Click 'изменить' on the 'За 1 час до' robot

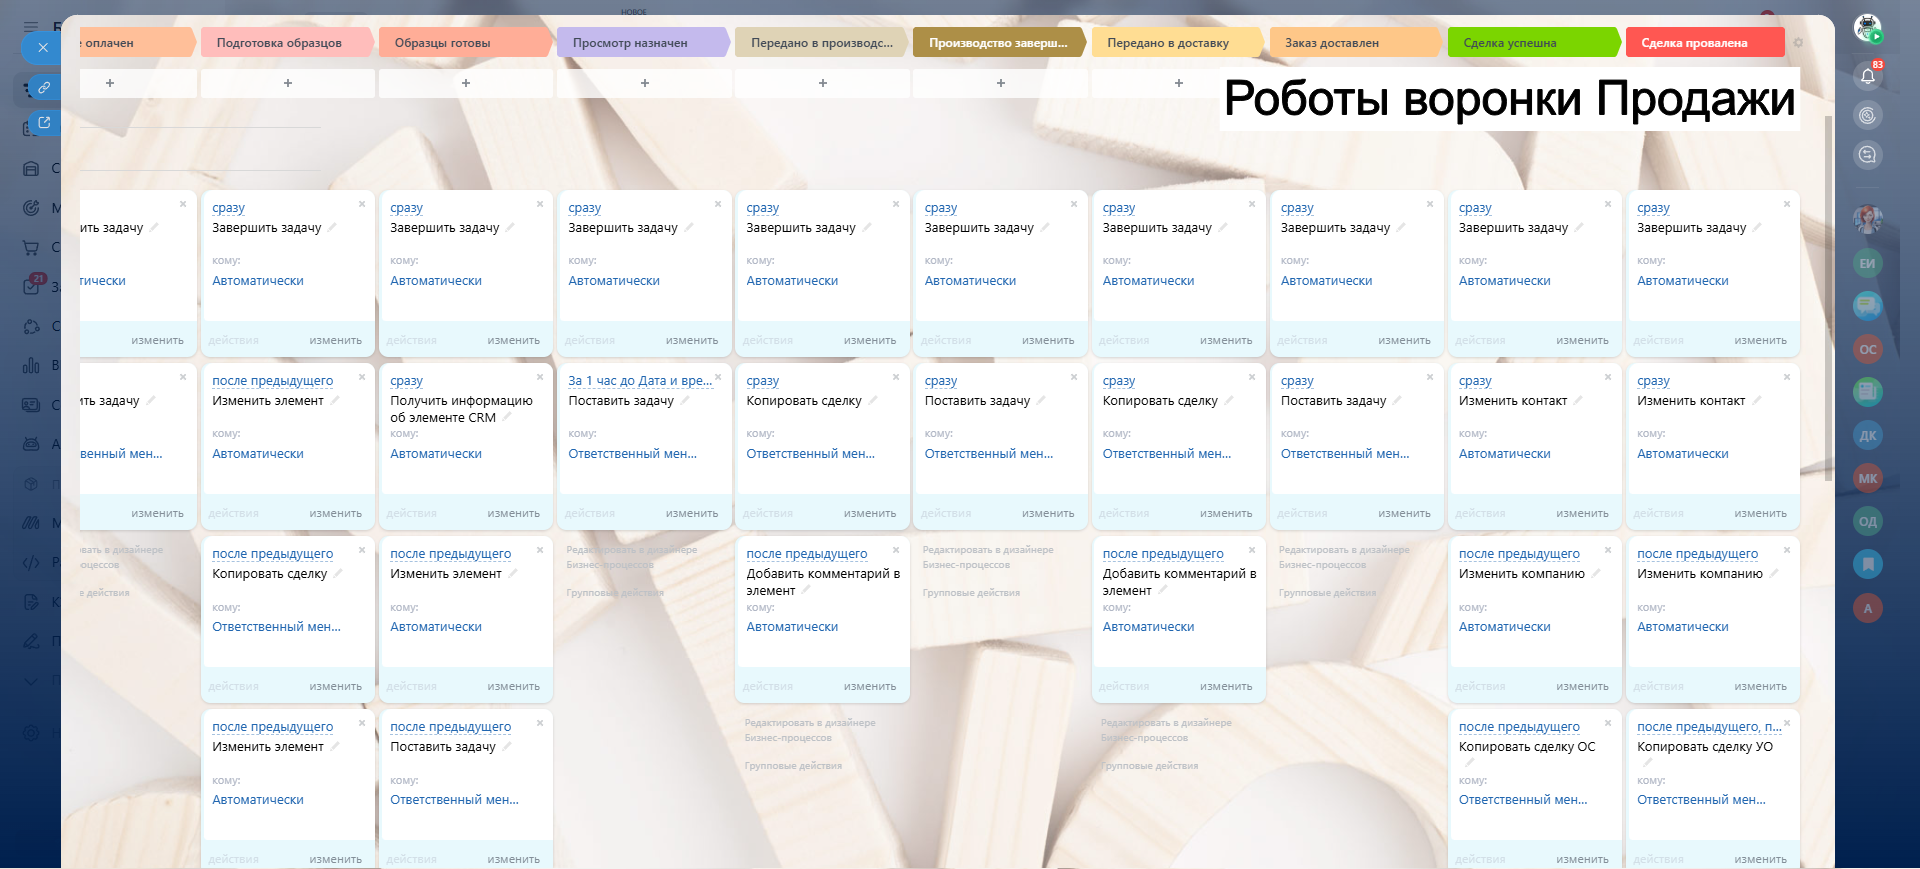[691, 513]
